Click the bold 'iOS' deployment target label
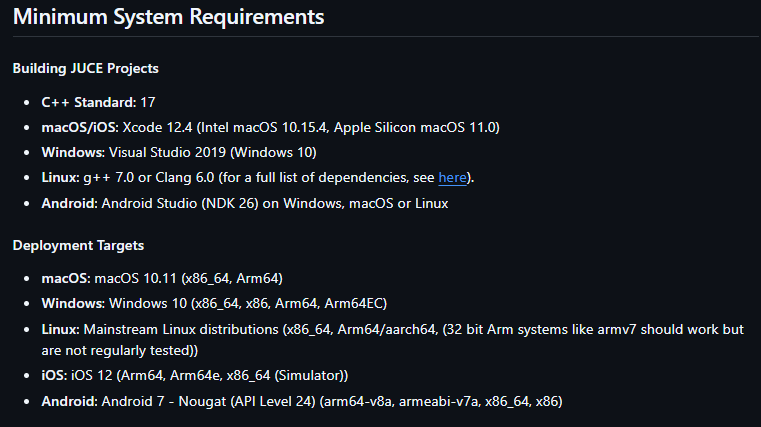Image resolution: width=761 pixels, height=427 pixels. pyautogui.click(x=55, y=375)
